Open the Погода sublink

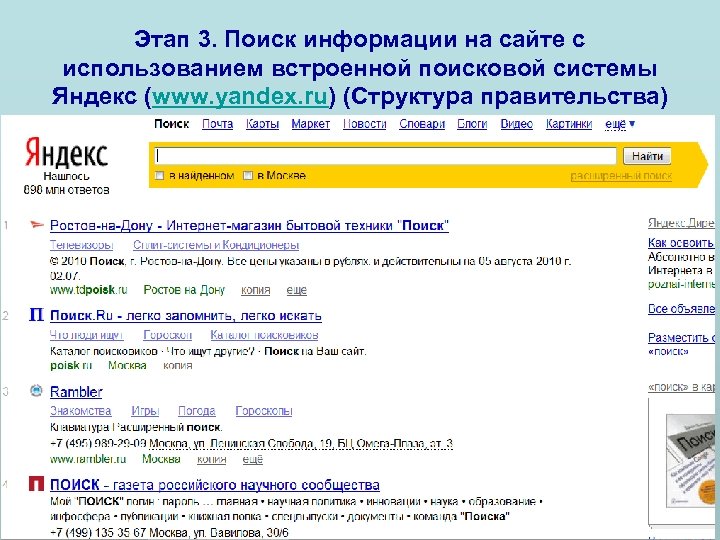point(197,411)
